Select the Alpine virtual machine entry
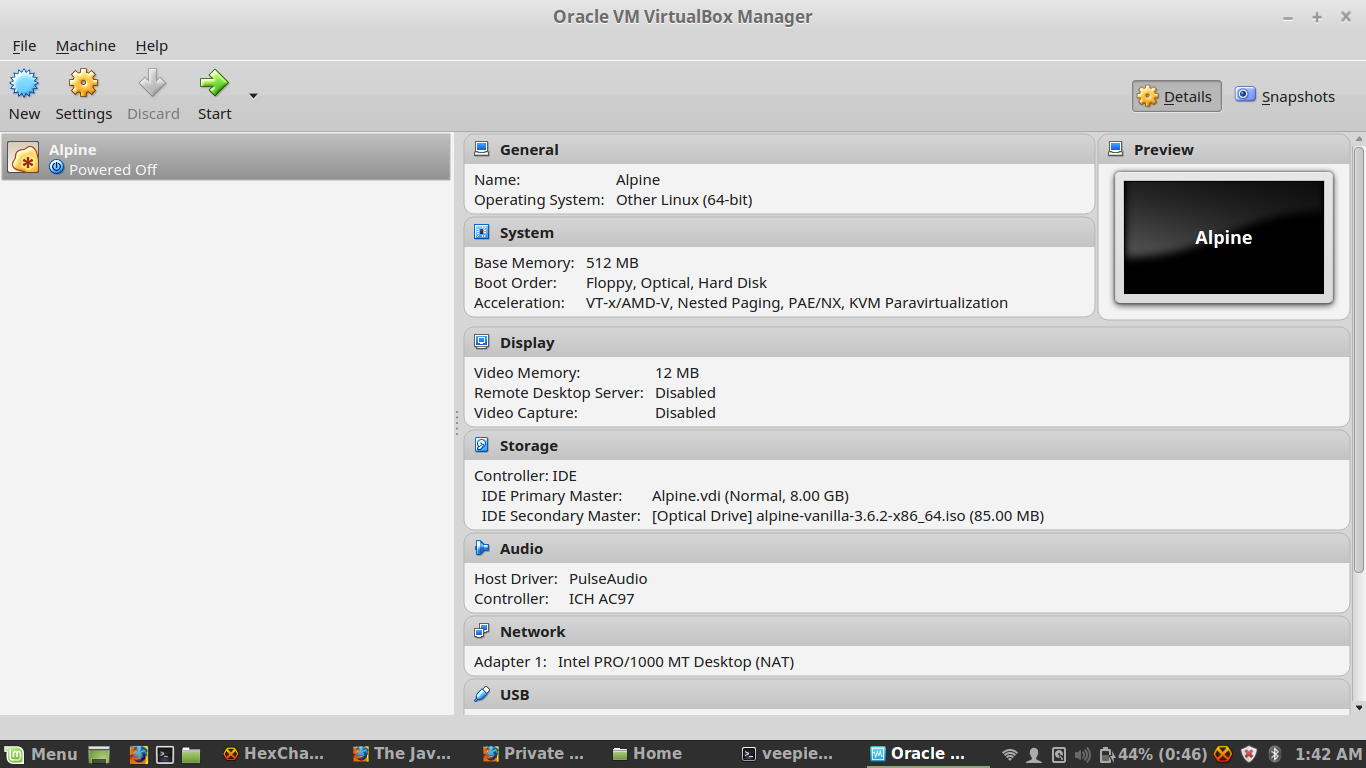The image size is (1366, 768). click(x=226, y=158)
